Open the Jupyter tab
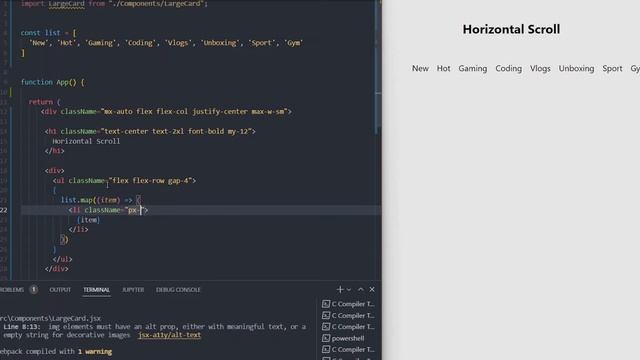 (x=133, y=289)
